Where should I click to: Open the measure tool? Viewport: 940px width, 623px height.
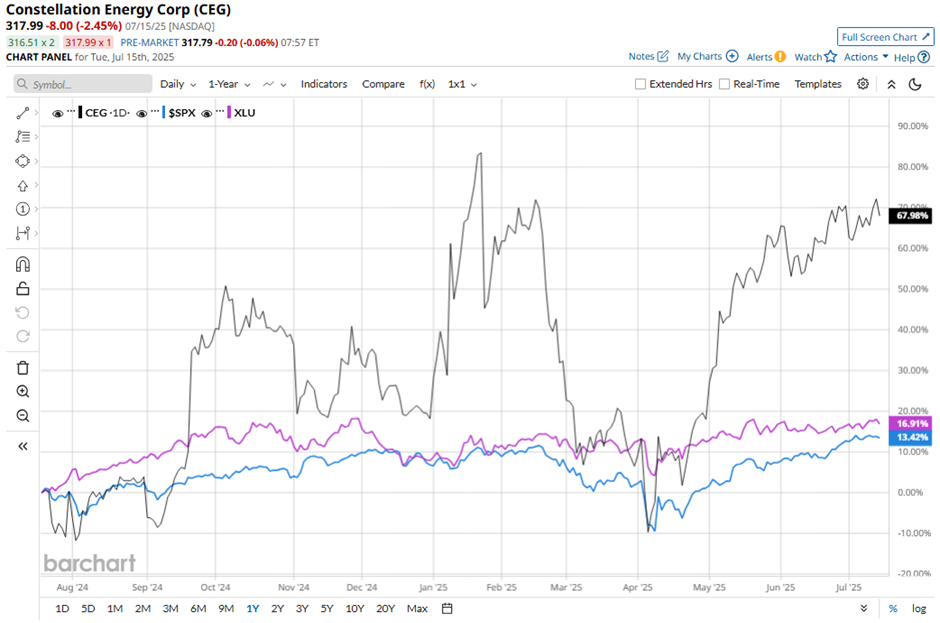(x=23, y=233)
